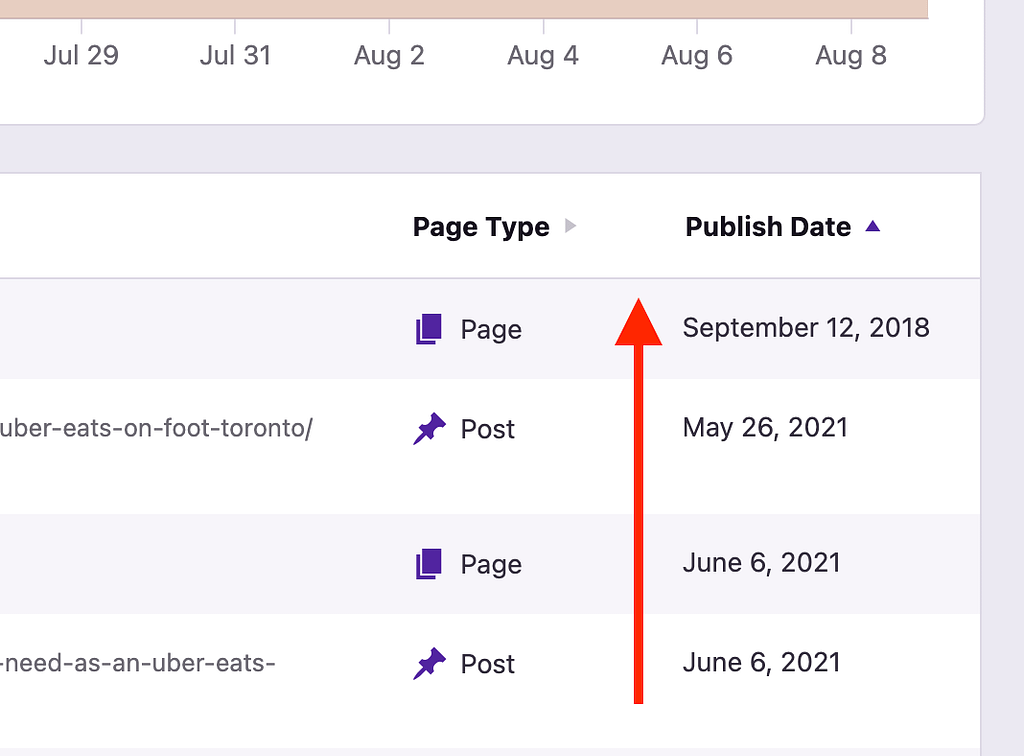The width and height of the screenshot is (1024, 756).
Task: Click the Post pin icon beside uber-eats-on-foot-toronto
Action: tap(430, 428)
